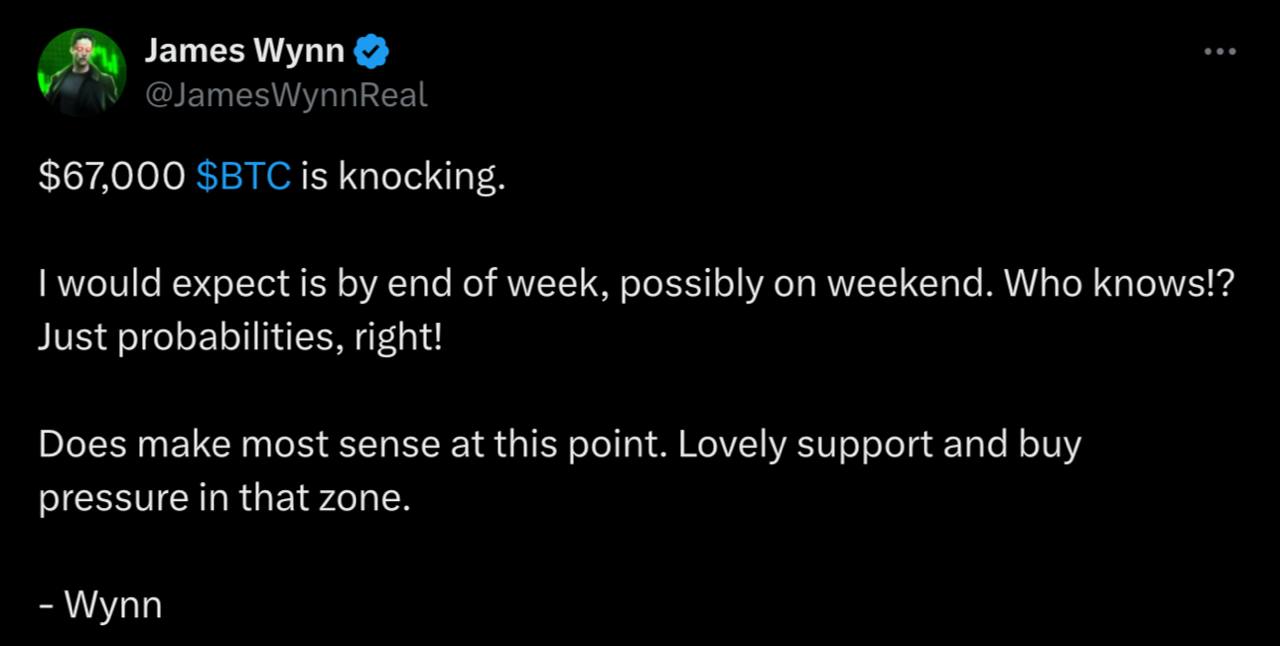Open the @JamesWynnReal handle link
The image size is (1280, 646).
[286, 95]
